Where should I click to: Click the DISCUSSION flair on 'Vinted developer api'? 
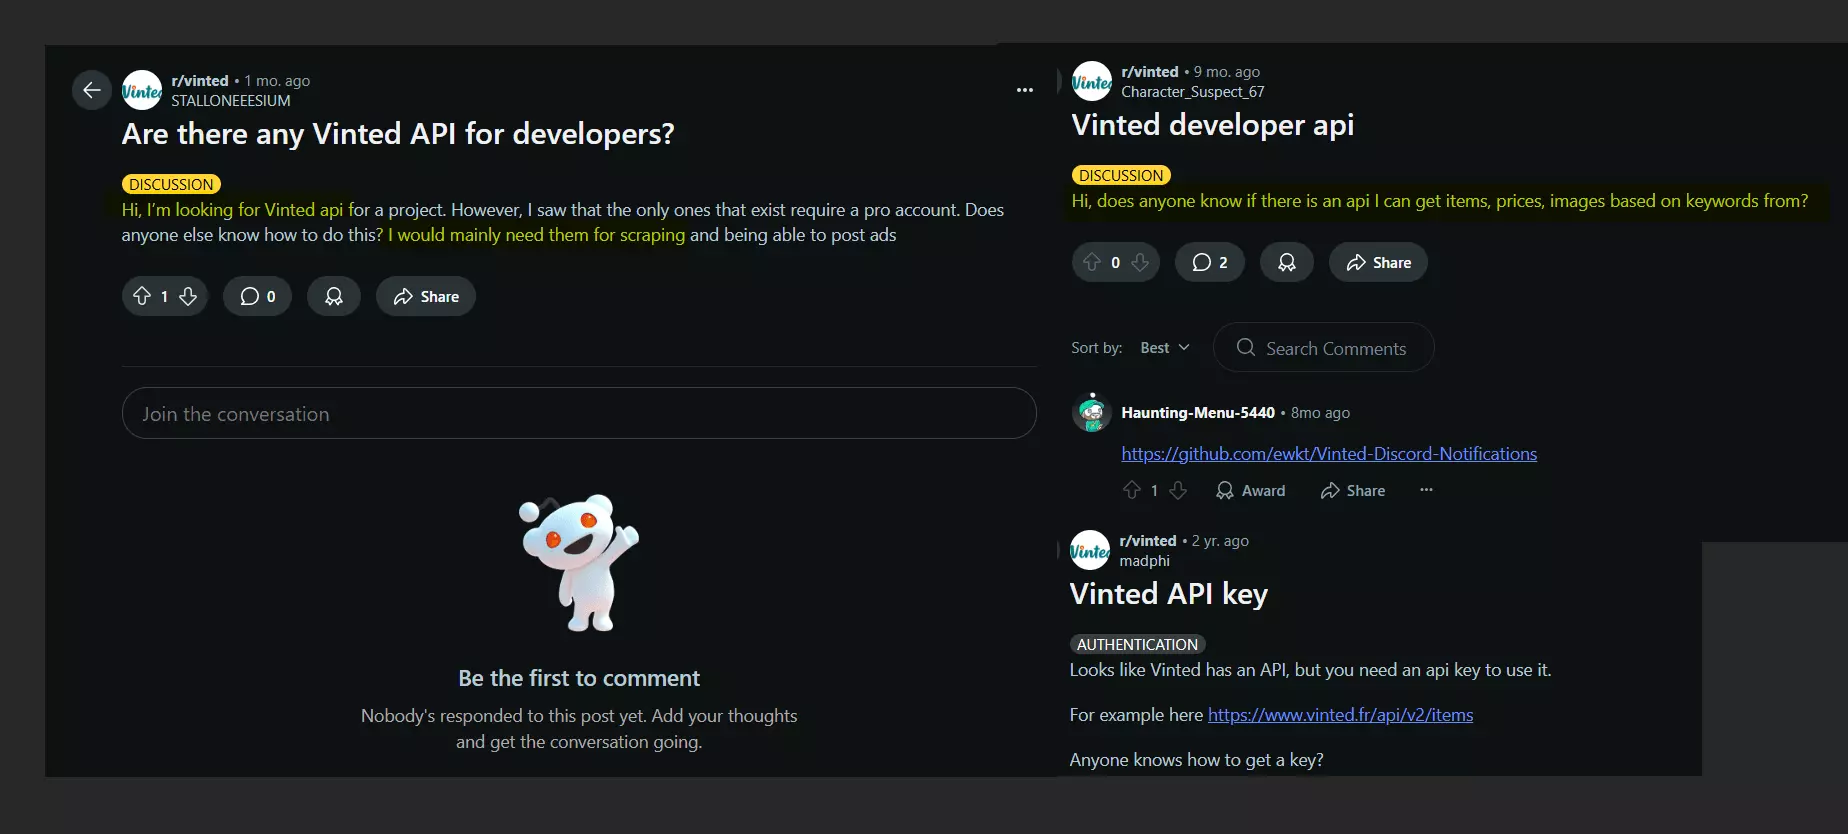[x=1121, y=175]
